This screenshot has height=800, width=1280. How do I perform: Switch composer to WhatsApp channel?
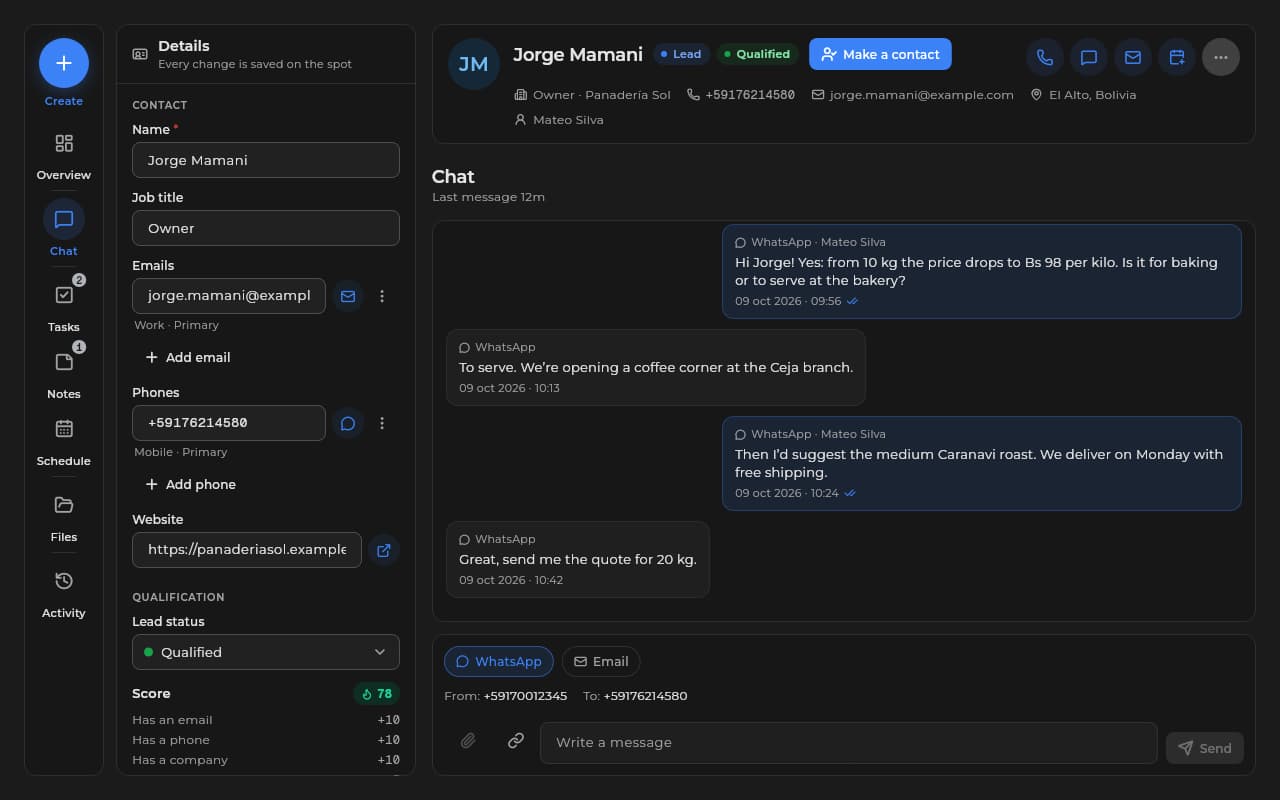[499, 661]
